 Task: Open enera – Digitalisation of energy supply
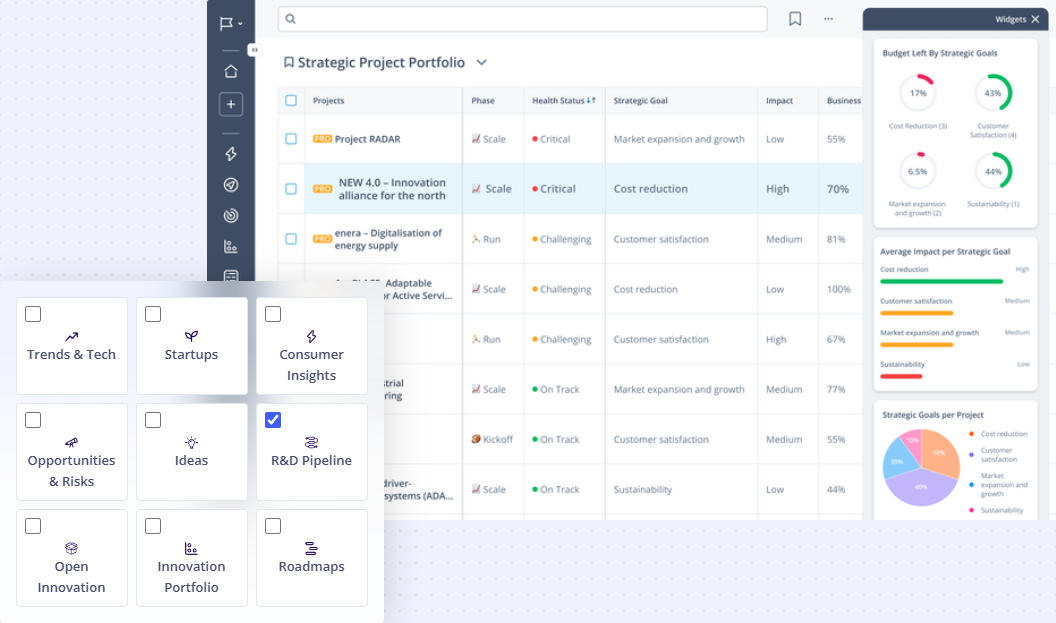388,239
